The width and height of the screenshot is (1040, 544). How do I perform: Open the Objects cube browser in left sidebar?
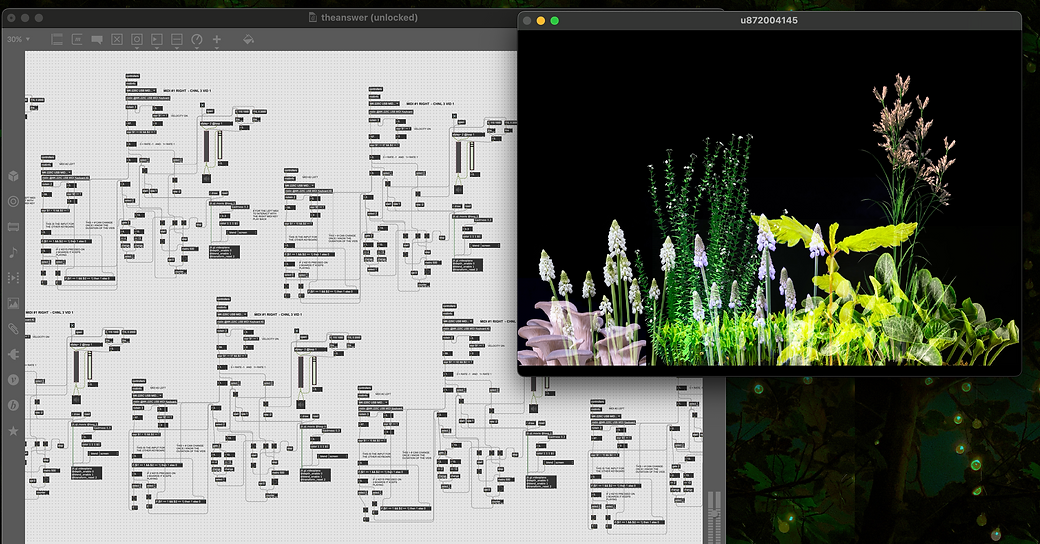13,176
